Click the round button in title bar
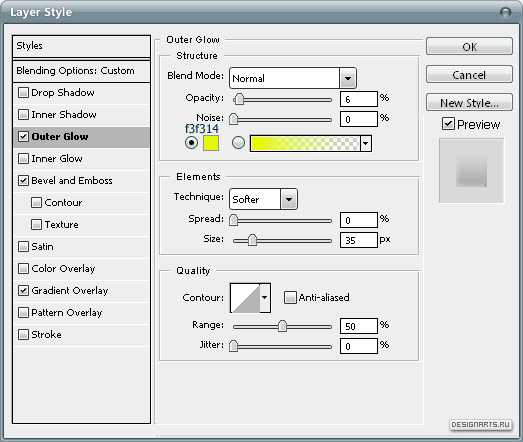 (506, 13)
